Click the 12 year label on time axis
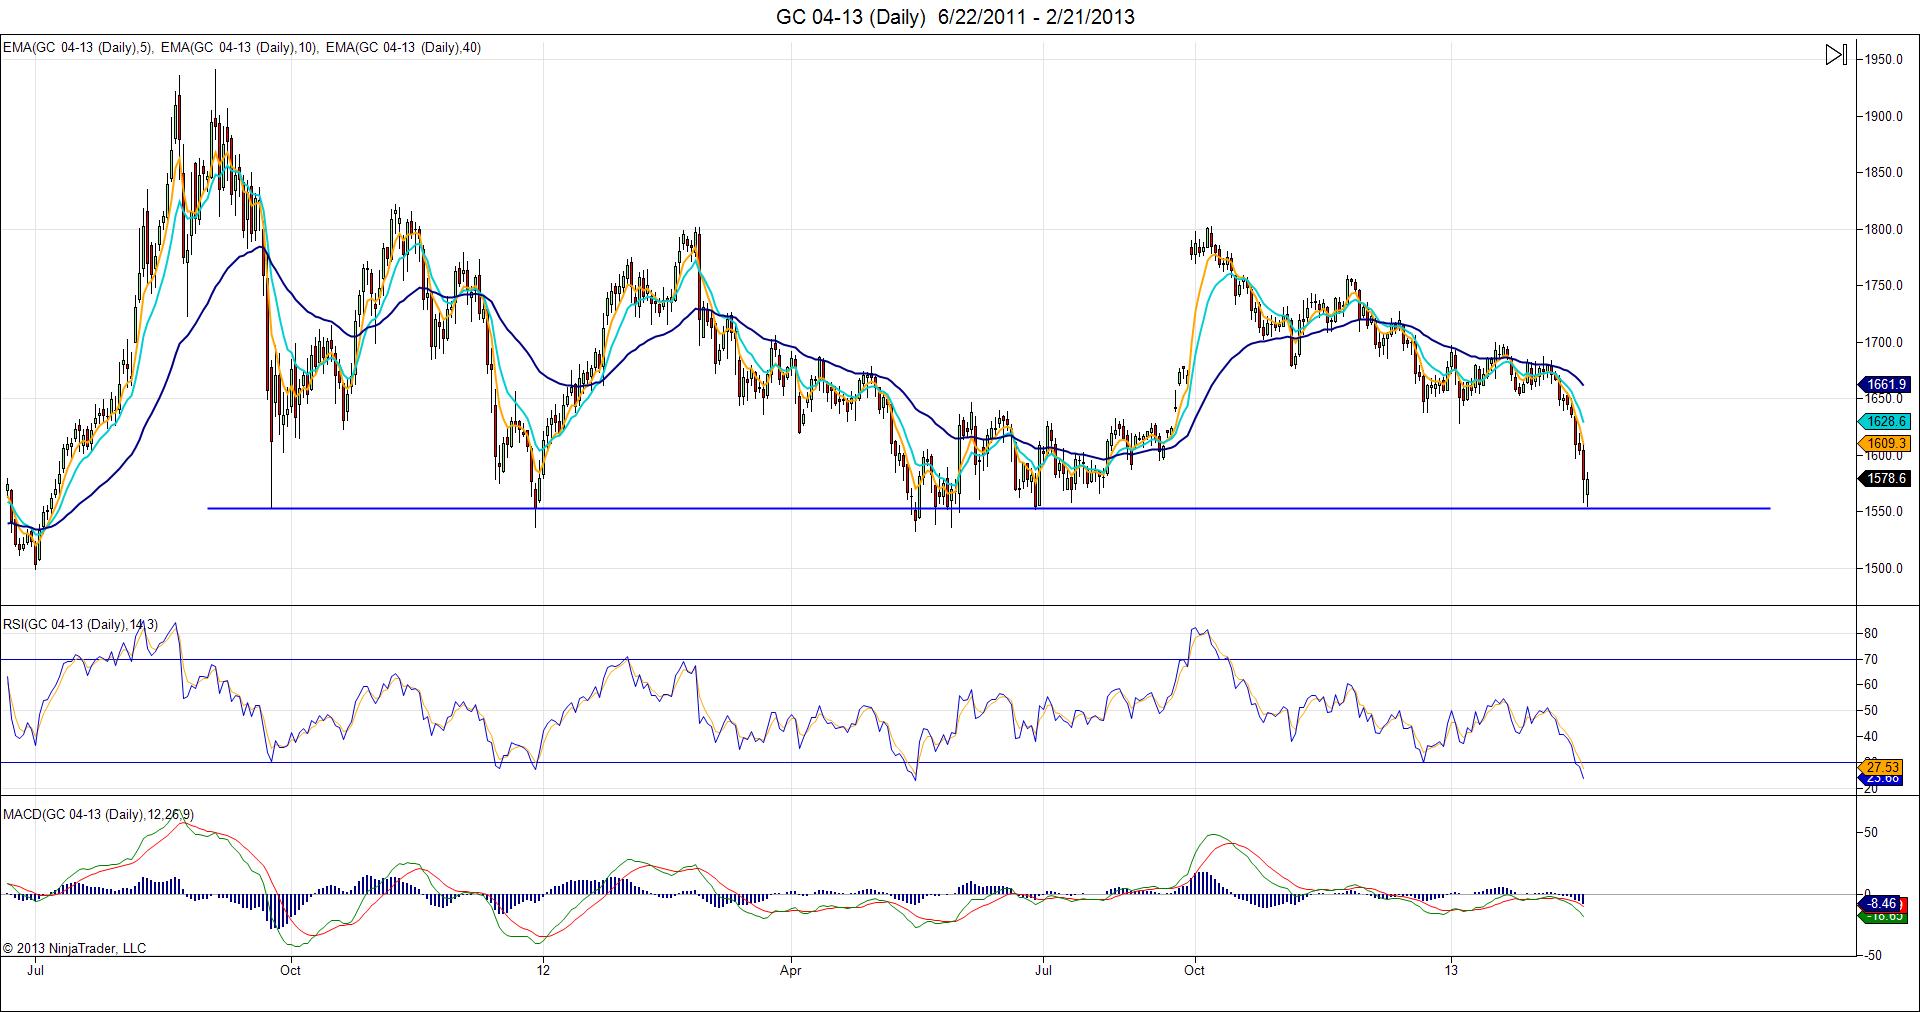This screenshot has height=1012, width=1920. pos(542,970)
